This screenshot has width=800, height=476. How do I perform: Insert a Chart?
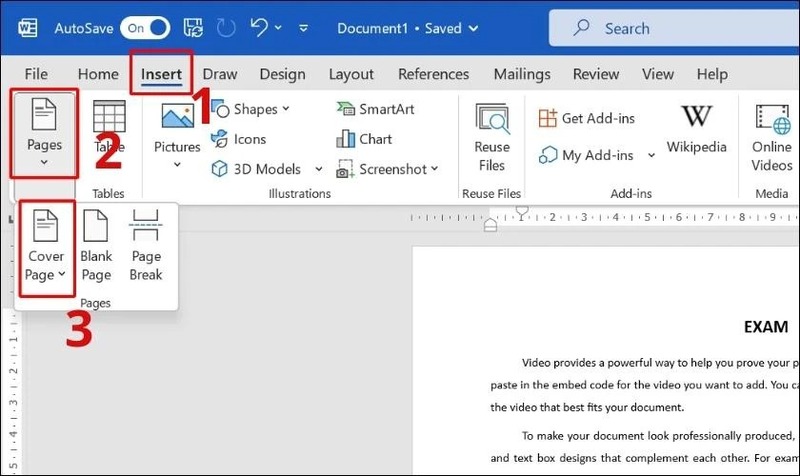point(364,139)
